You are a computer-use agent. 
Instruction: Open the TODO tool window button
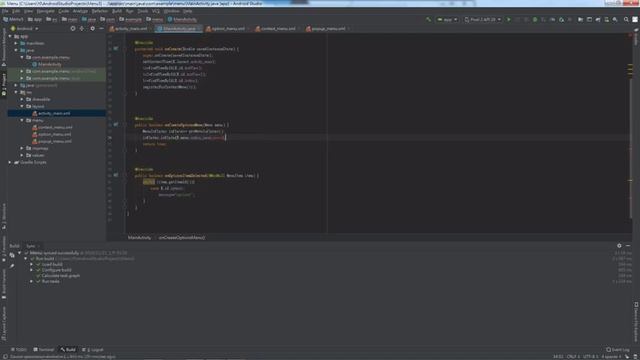(x=19, y=350)
